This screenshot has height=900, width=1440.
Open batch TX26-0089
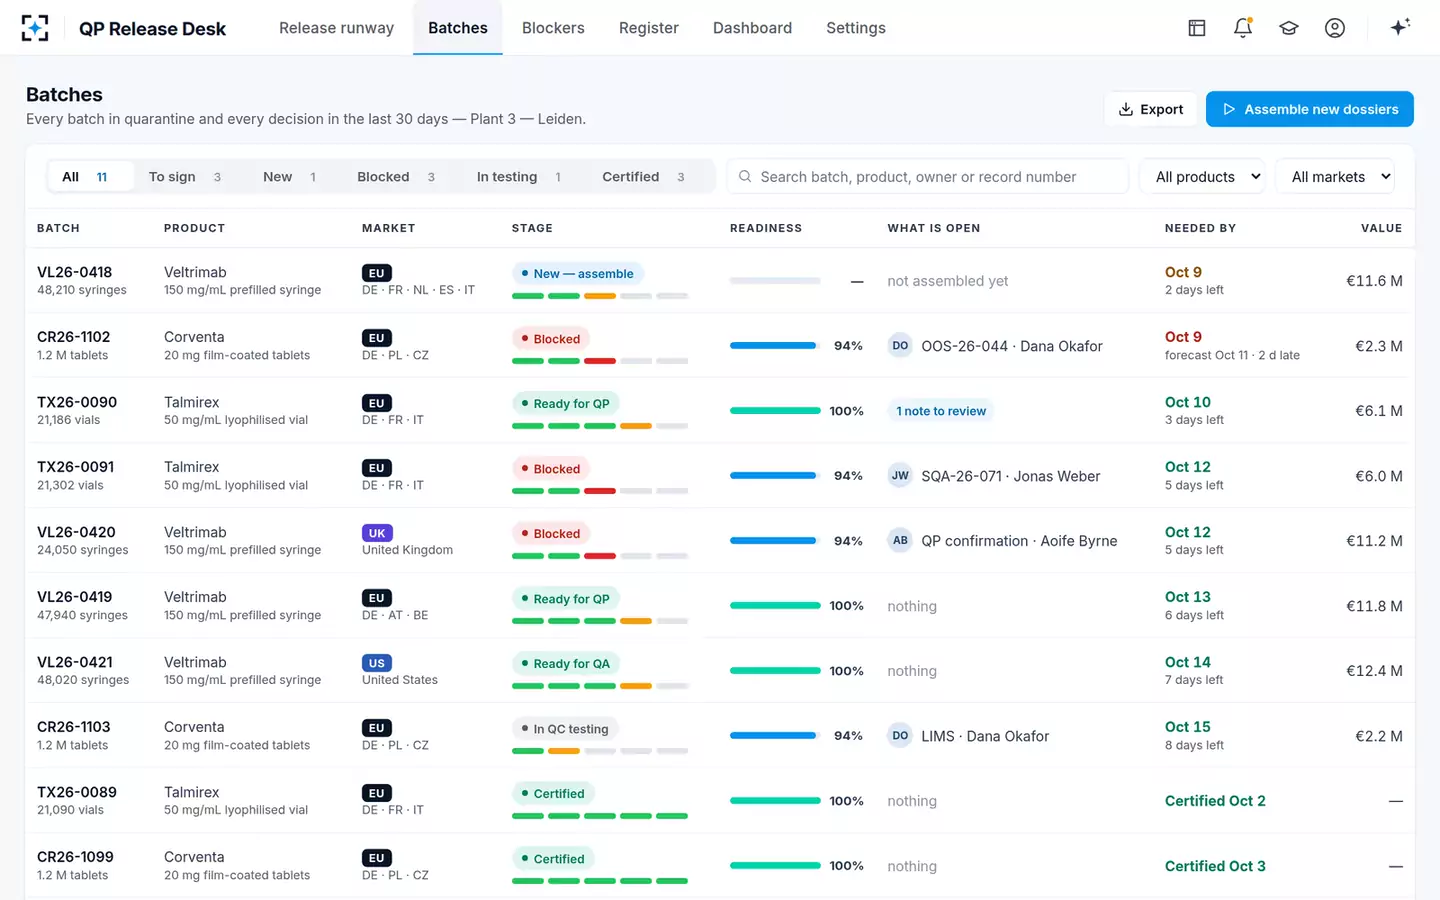coord(77,792)
